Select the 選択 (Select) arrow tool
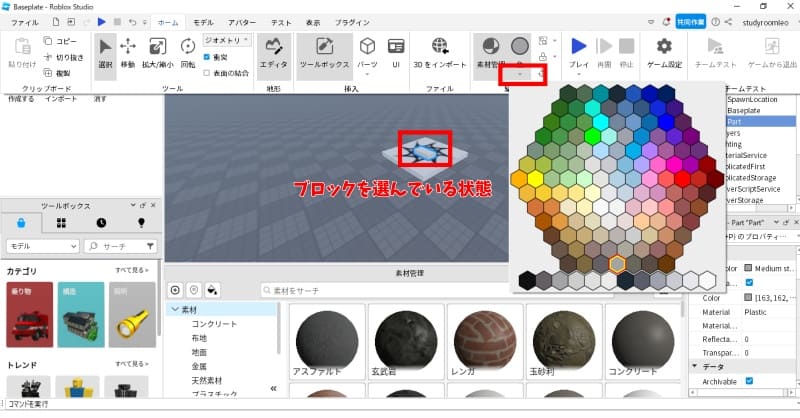This screenshot has height=418, width=800. tap(105, 56)
